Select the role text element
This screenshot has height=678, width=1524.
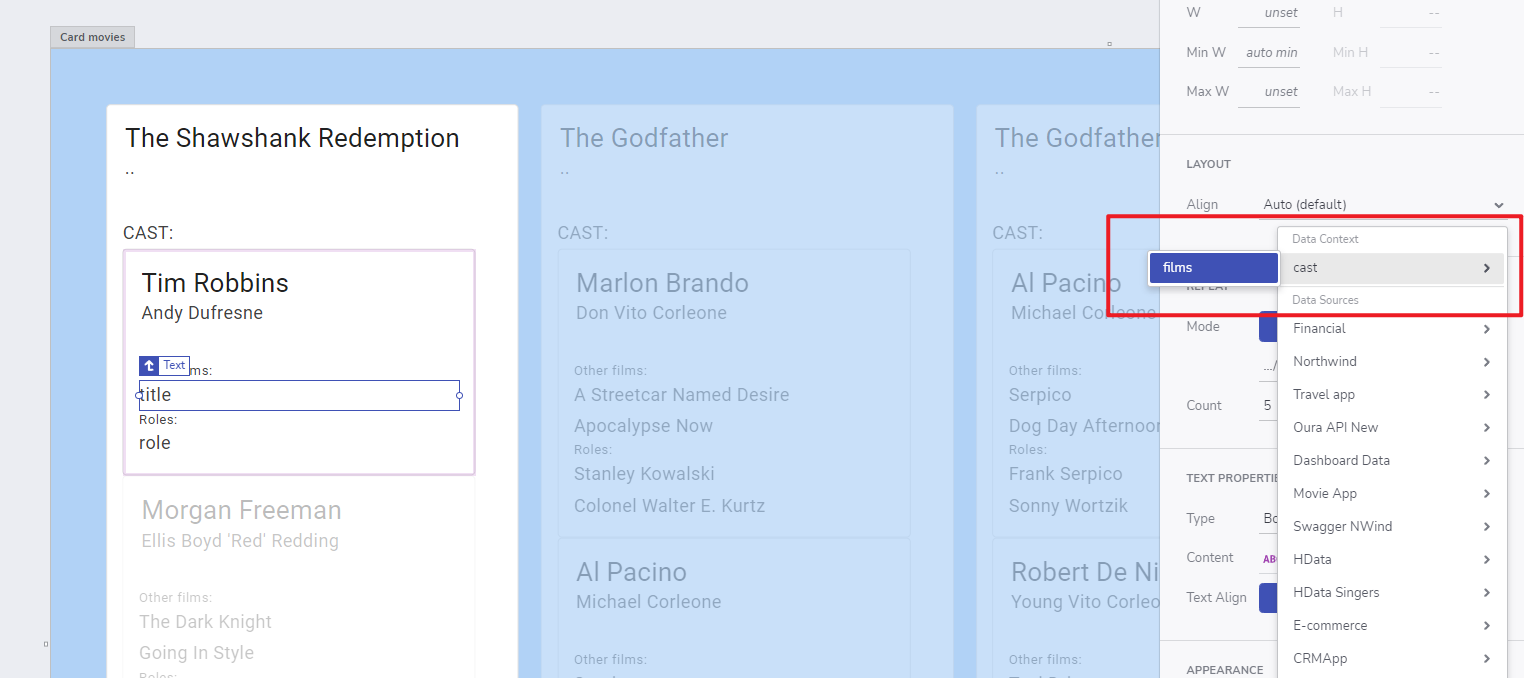[x=155, y=443]
